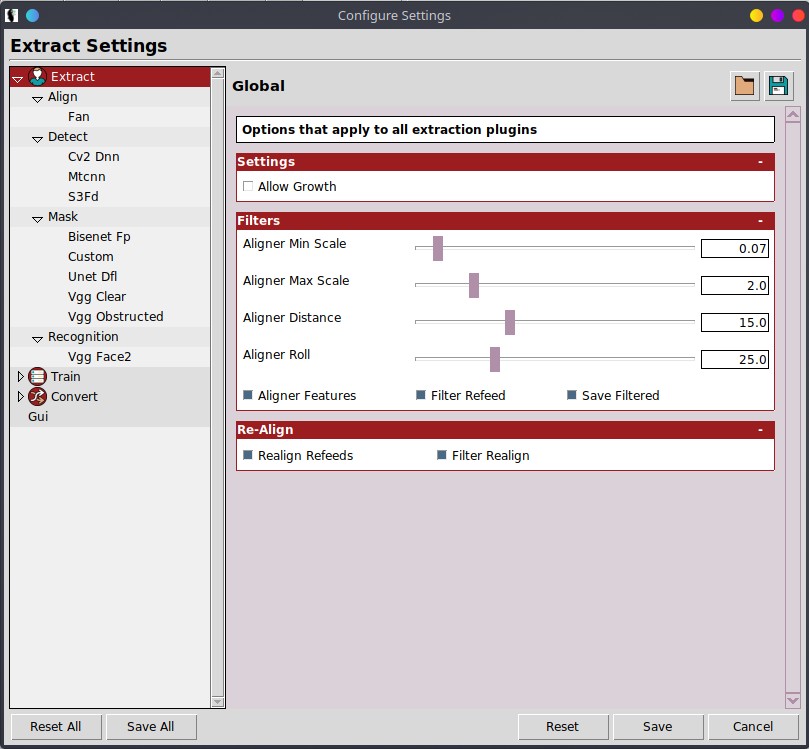Click the Reset button
The height and width of the screenshot is (749, 809).
click(562, 726)
